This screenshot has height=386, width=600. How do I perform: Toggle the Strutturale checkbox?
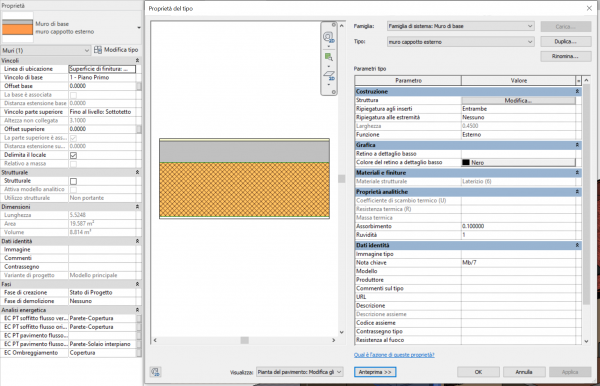73,181
